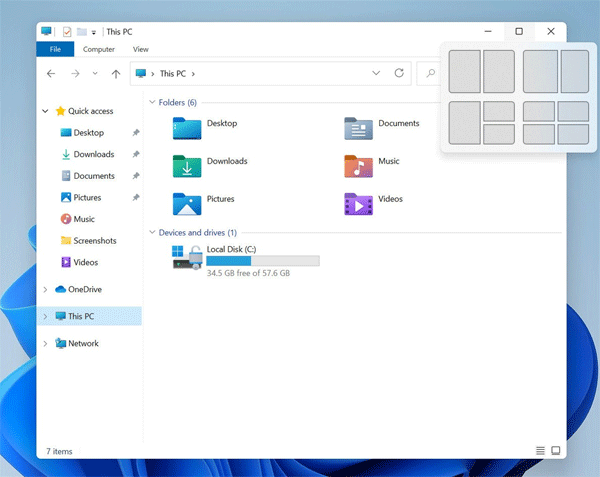Click This PC in the address bar
The width and height of the screenshot is (600, 477).
(173, 73)
